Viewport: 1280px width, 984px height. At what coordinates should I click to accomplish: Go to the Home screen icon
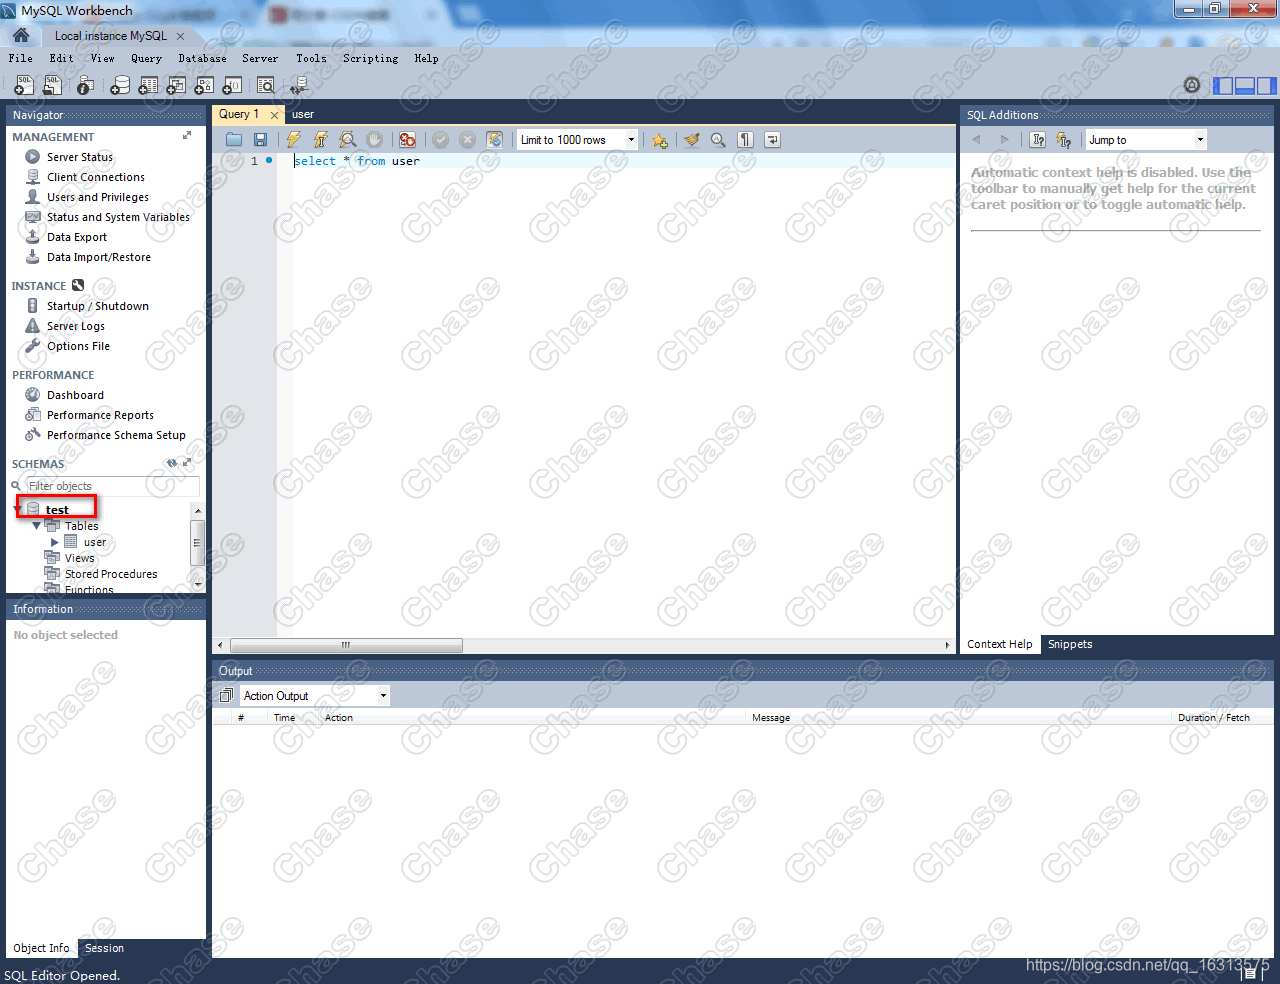point(20,35)
